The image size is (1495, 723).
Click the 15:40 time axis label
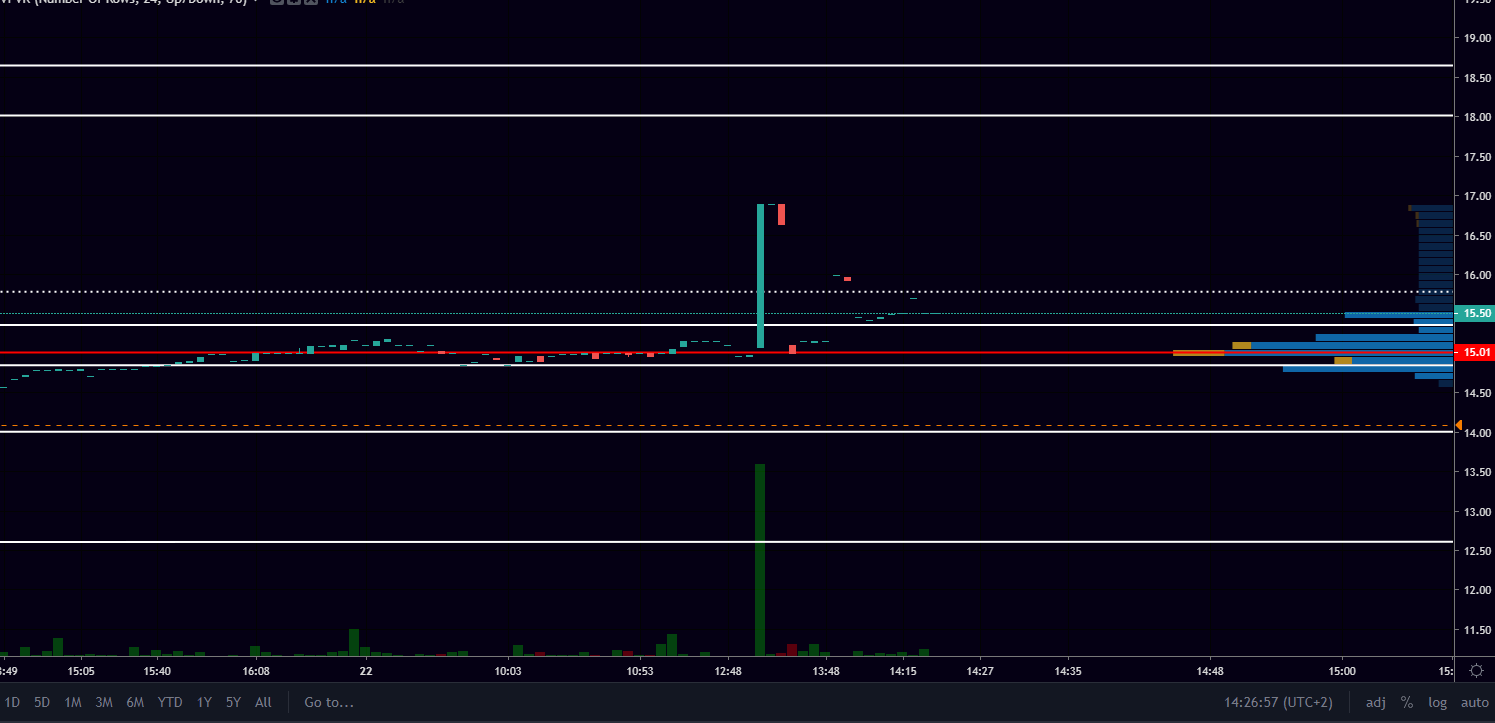pyautogui.click(x=157, y=671)
